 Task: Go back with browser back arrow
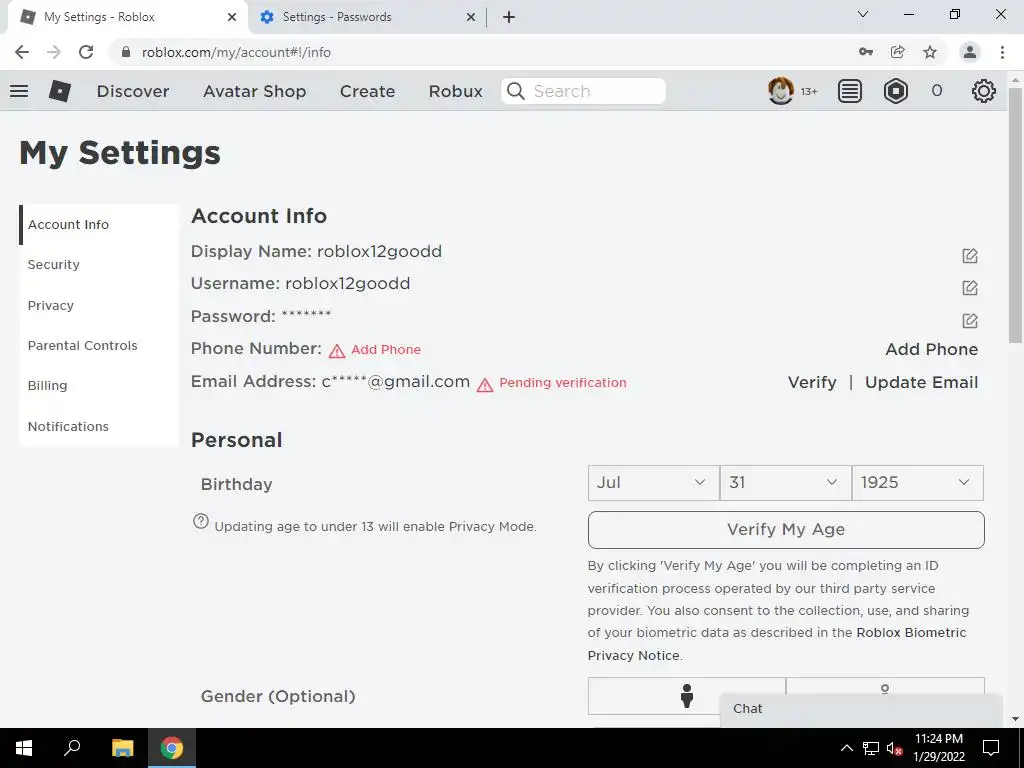pyautogui.click(x=22, y=52)
